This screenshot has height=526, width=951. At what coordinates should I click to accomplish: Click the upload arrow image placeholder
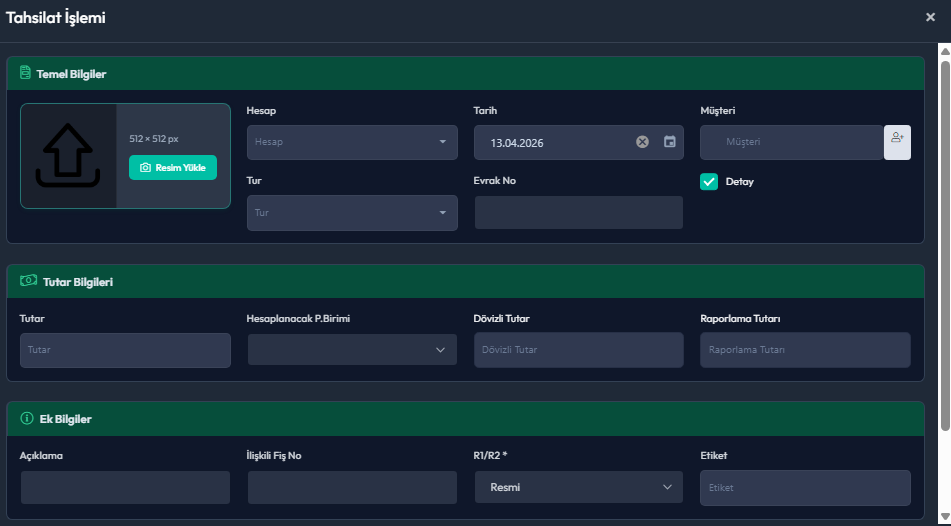click(x=69, y=156)
